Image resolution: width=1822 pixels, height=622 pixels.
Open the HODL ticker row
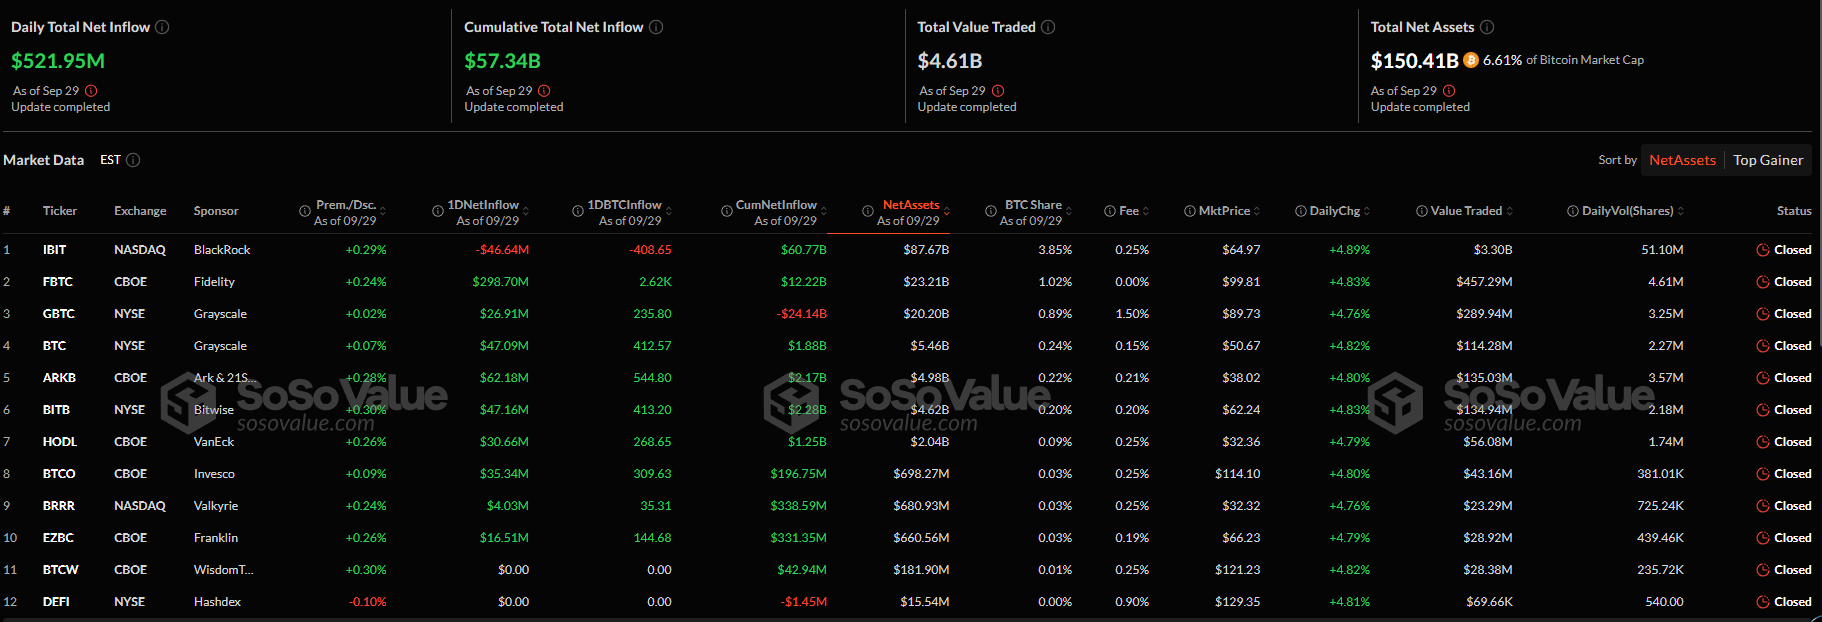(908, 442)
